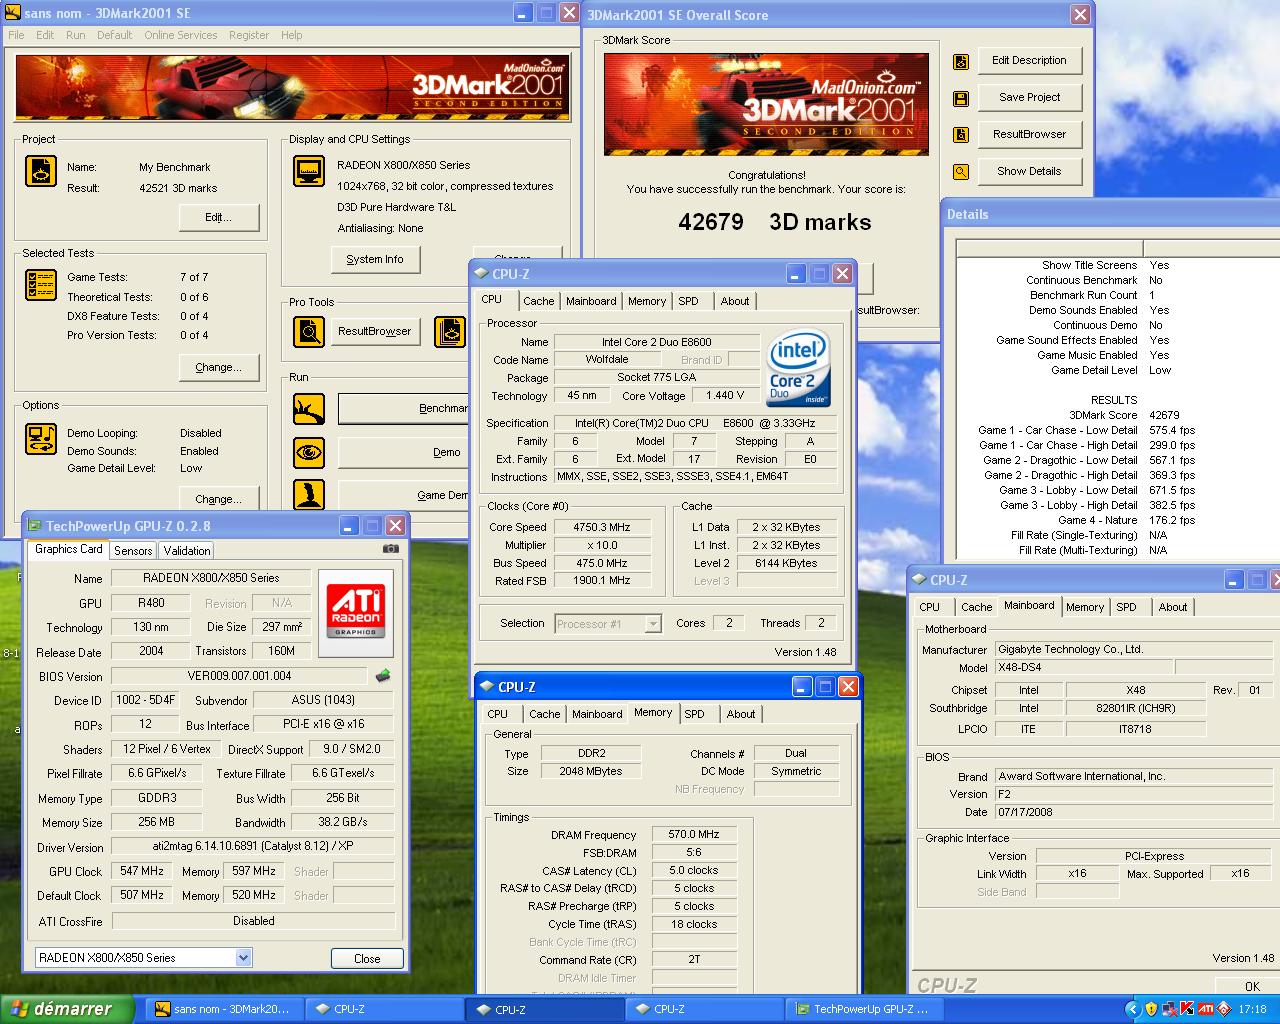Click the ResultBrowser magnifier icon in Pro Tools
The width and height of the screenshot is (1280, 1024).
point(309,331)
